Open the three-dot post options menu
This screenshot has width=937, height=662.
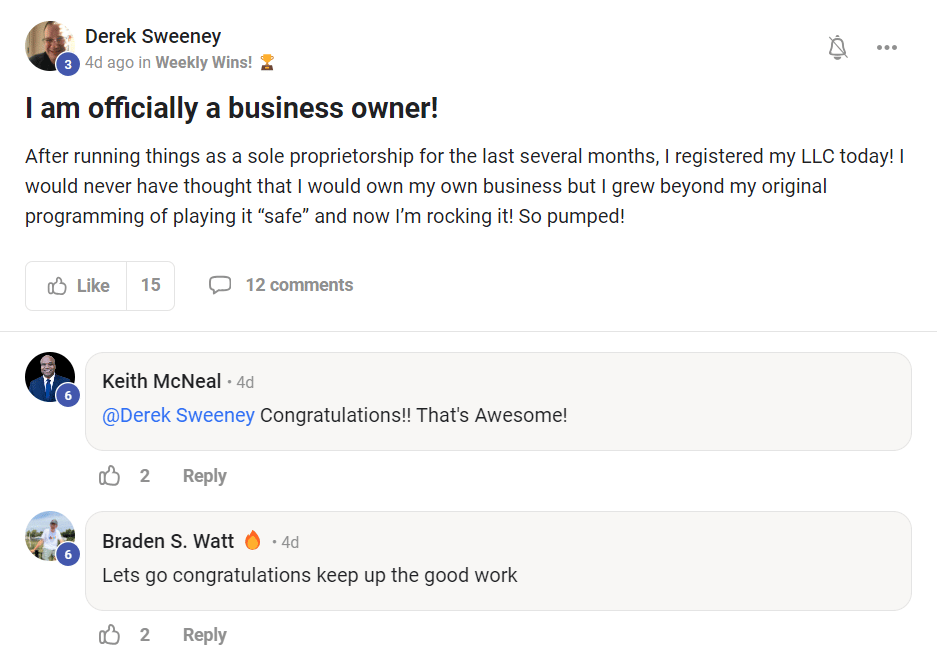(886, 47)
